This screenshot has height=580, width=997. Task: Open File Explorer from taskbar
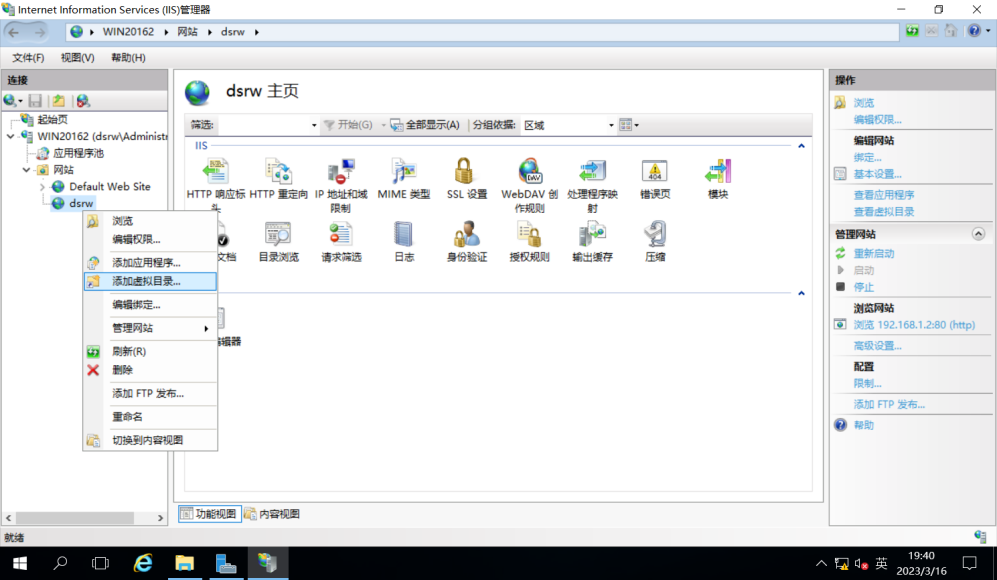184,563
